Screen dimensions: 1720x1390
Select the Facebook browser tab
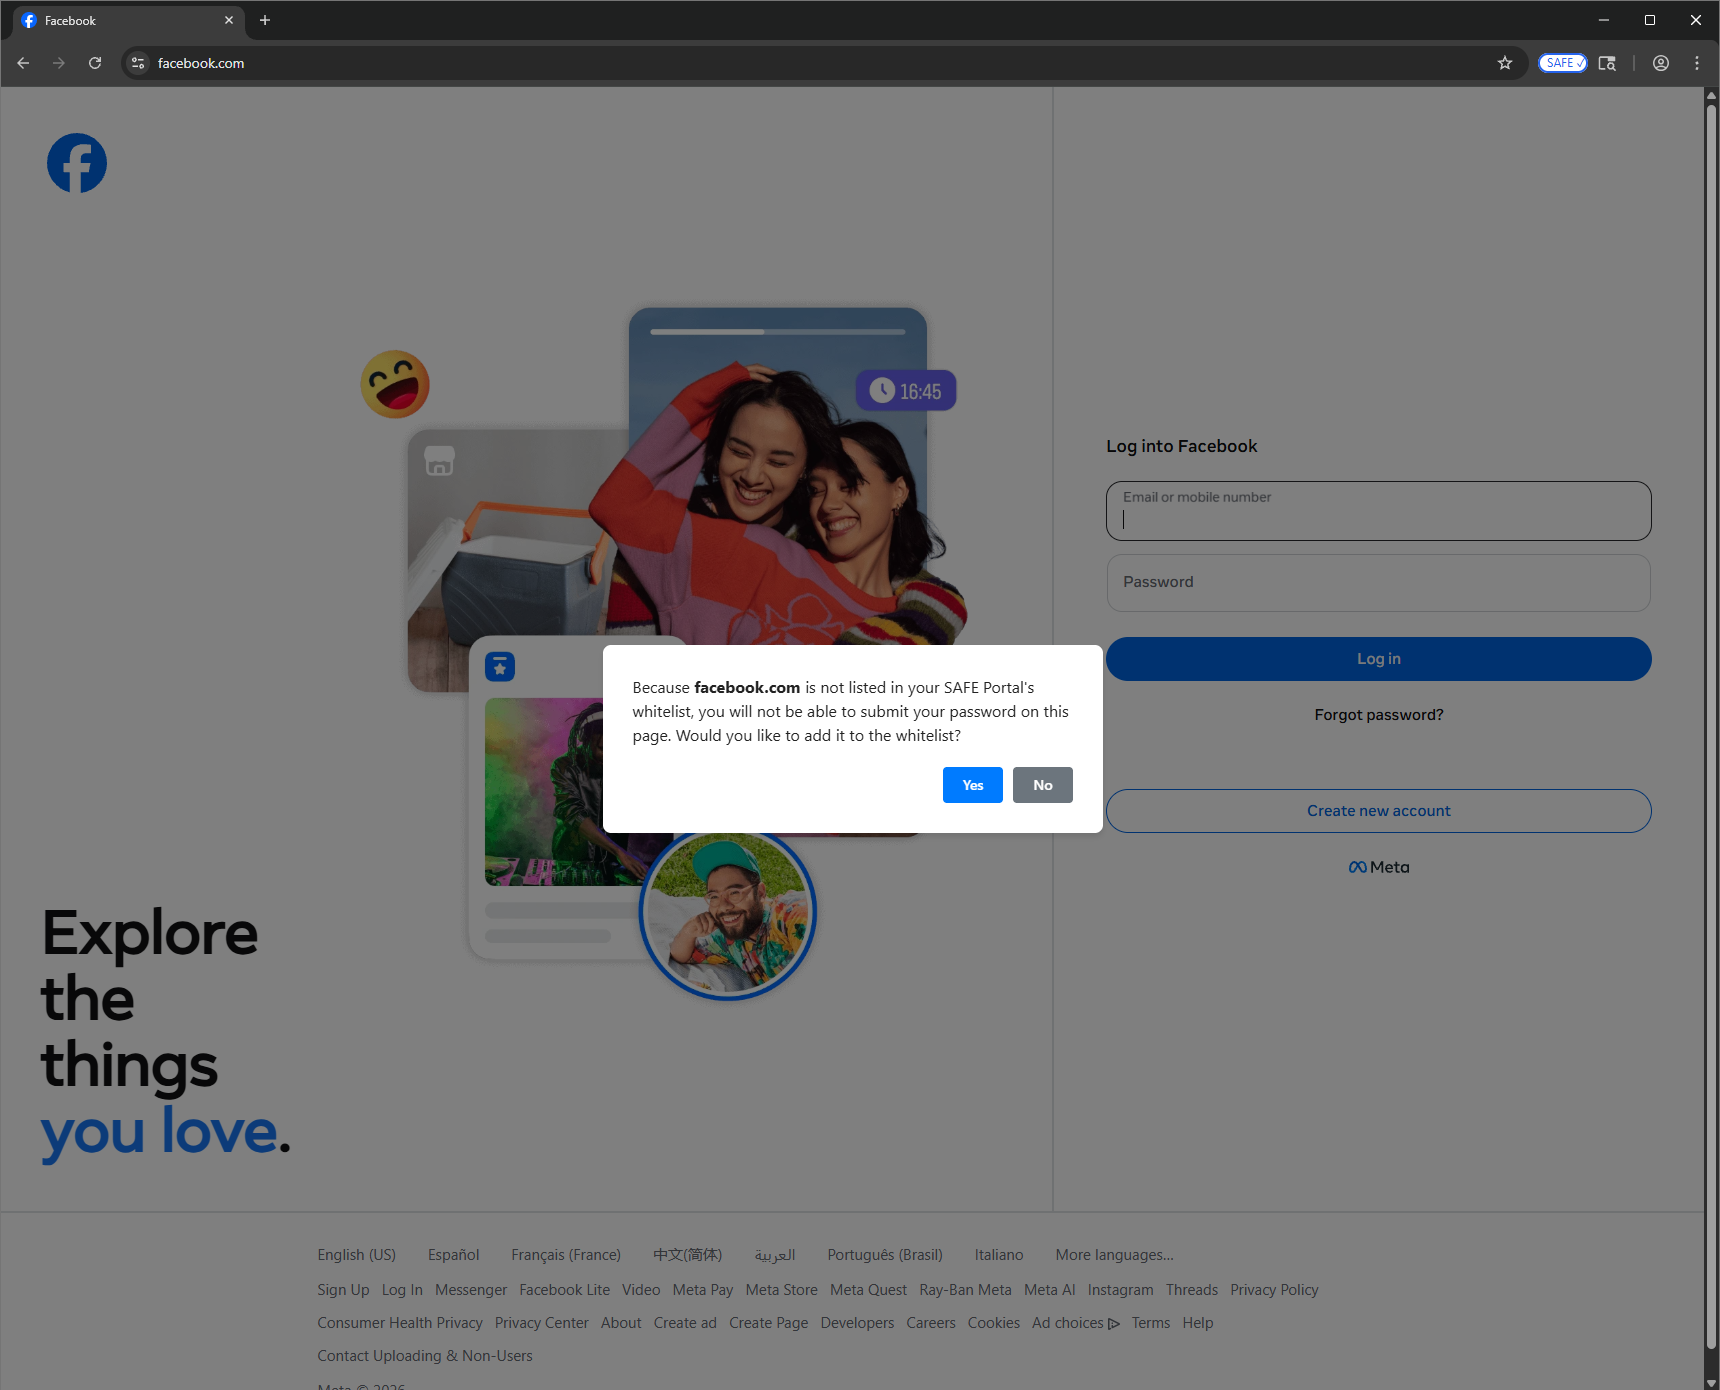(x=120, y=20)
